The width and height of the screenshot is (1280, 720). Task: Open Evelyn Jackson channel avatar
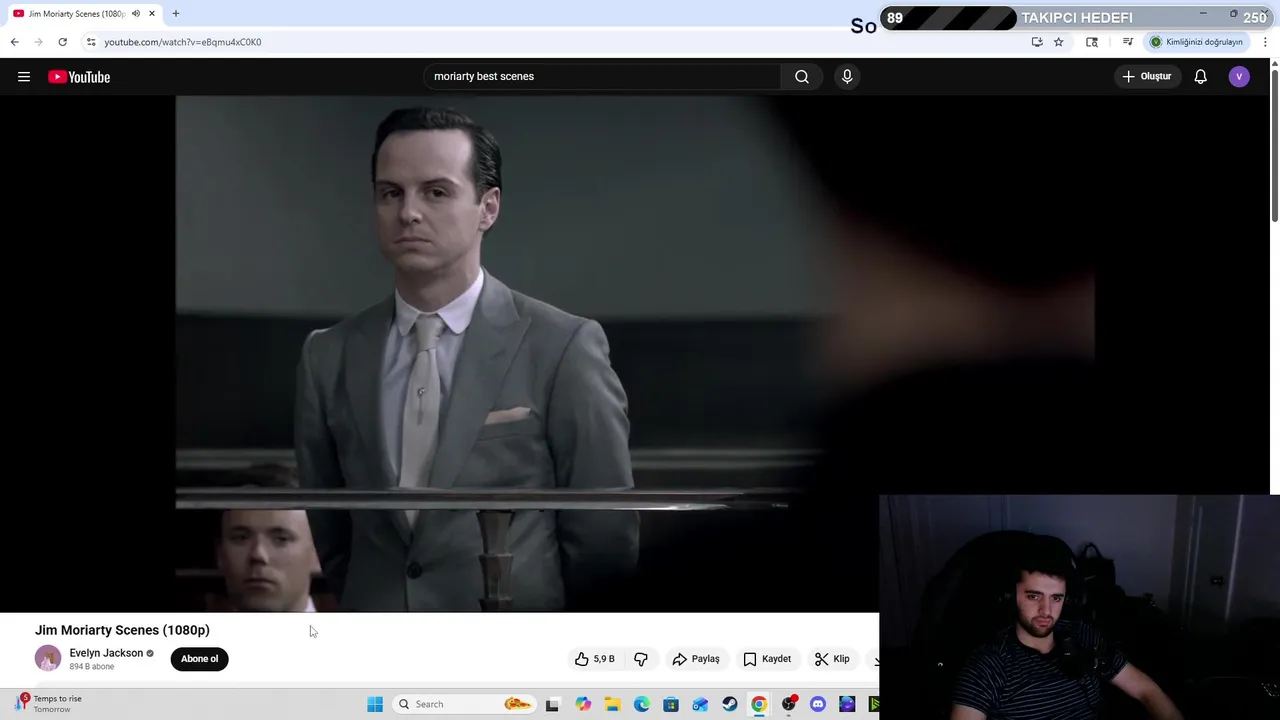(x=48, y=658)
